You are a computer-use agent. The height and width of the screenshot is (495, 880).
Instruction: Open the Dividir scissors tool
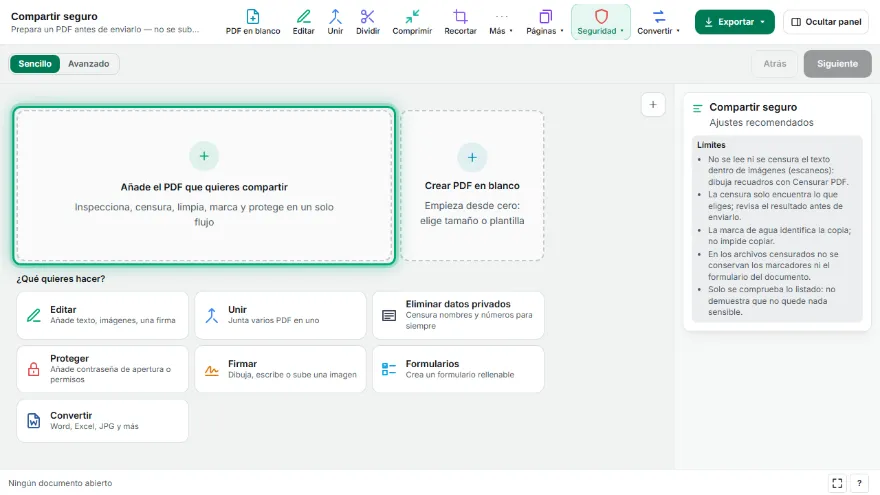[x=368, y=22]
